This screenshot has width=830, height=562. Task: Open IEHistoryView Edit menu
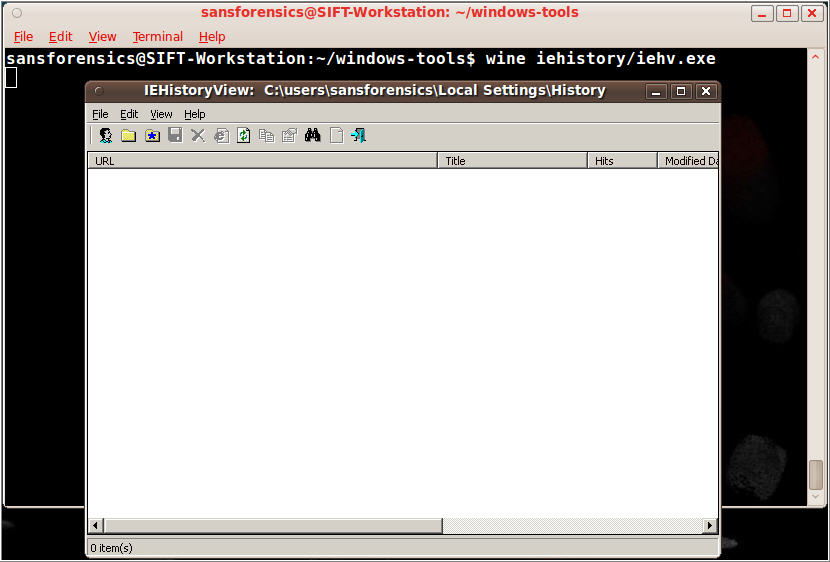(129, 114)
